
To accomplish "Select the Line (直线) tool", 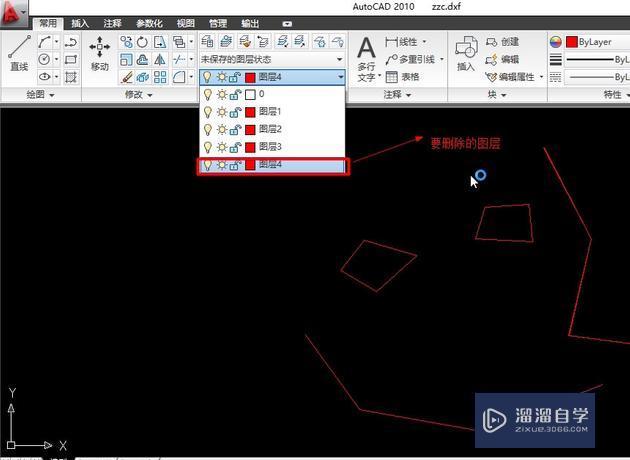I will click(19, 53).
